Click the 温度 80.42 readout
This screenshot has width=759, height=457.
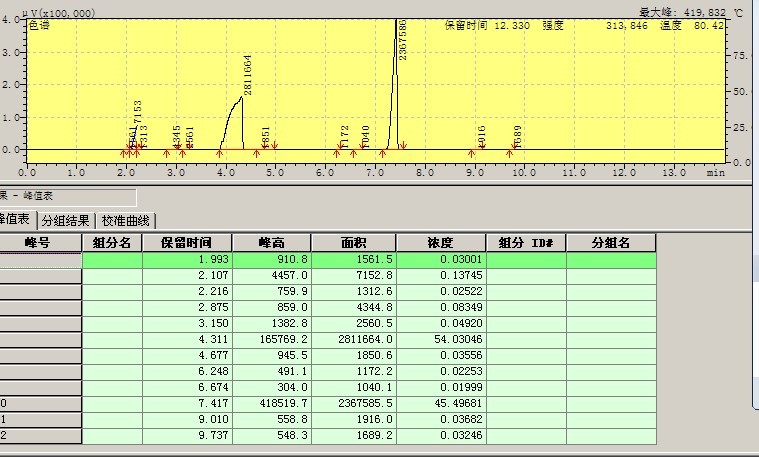[692, 25]
